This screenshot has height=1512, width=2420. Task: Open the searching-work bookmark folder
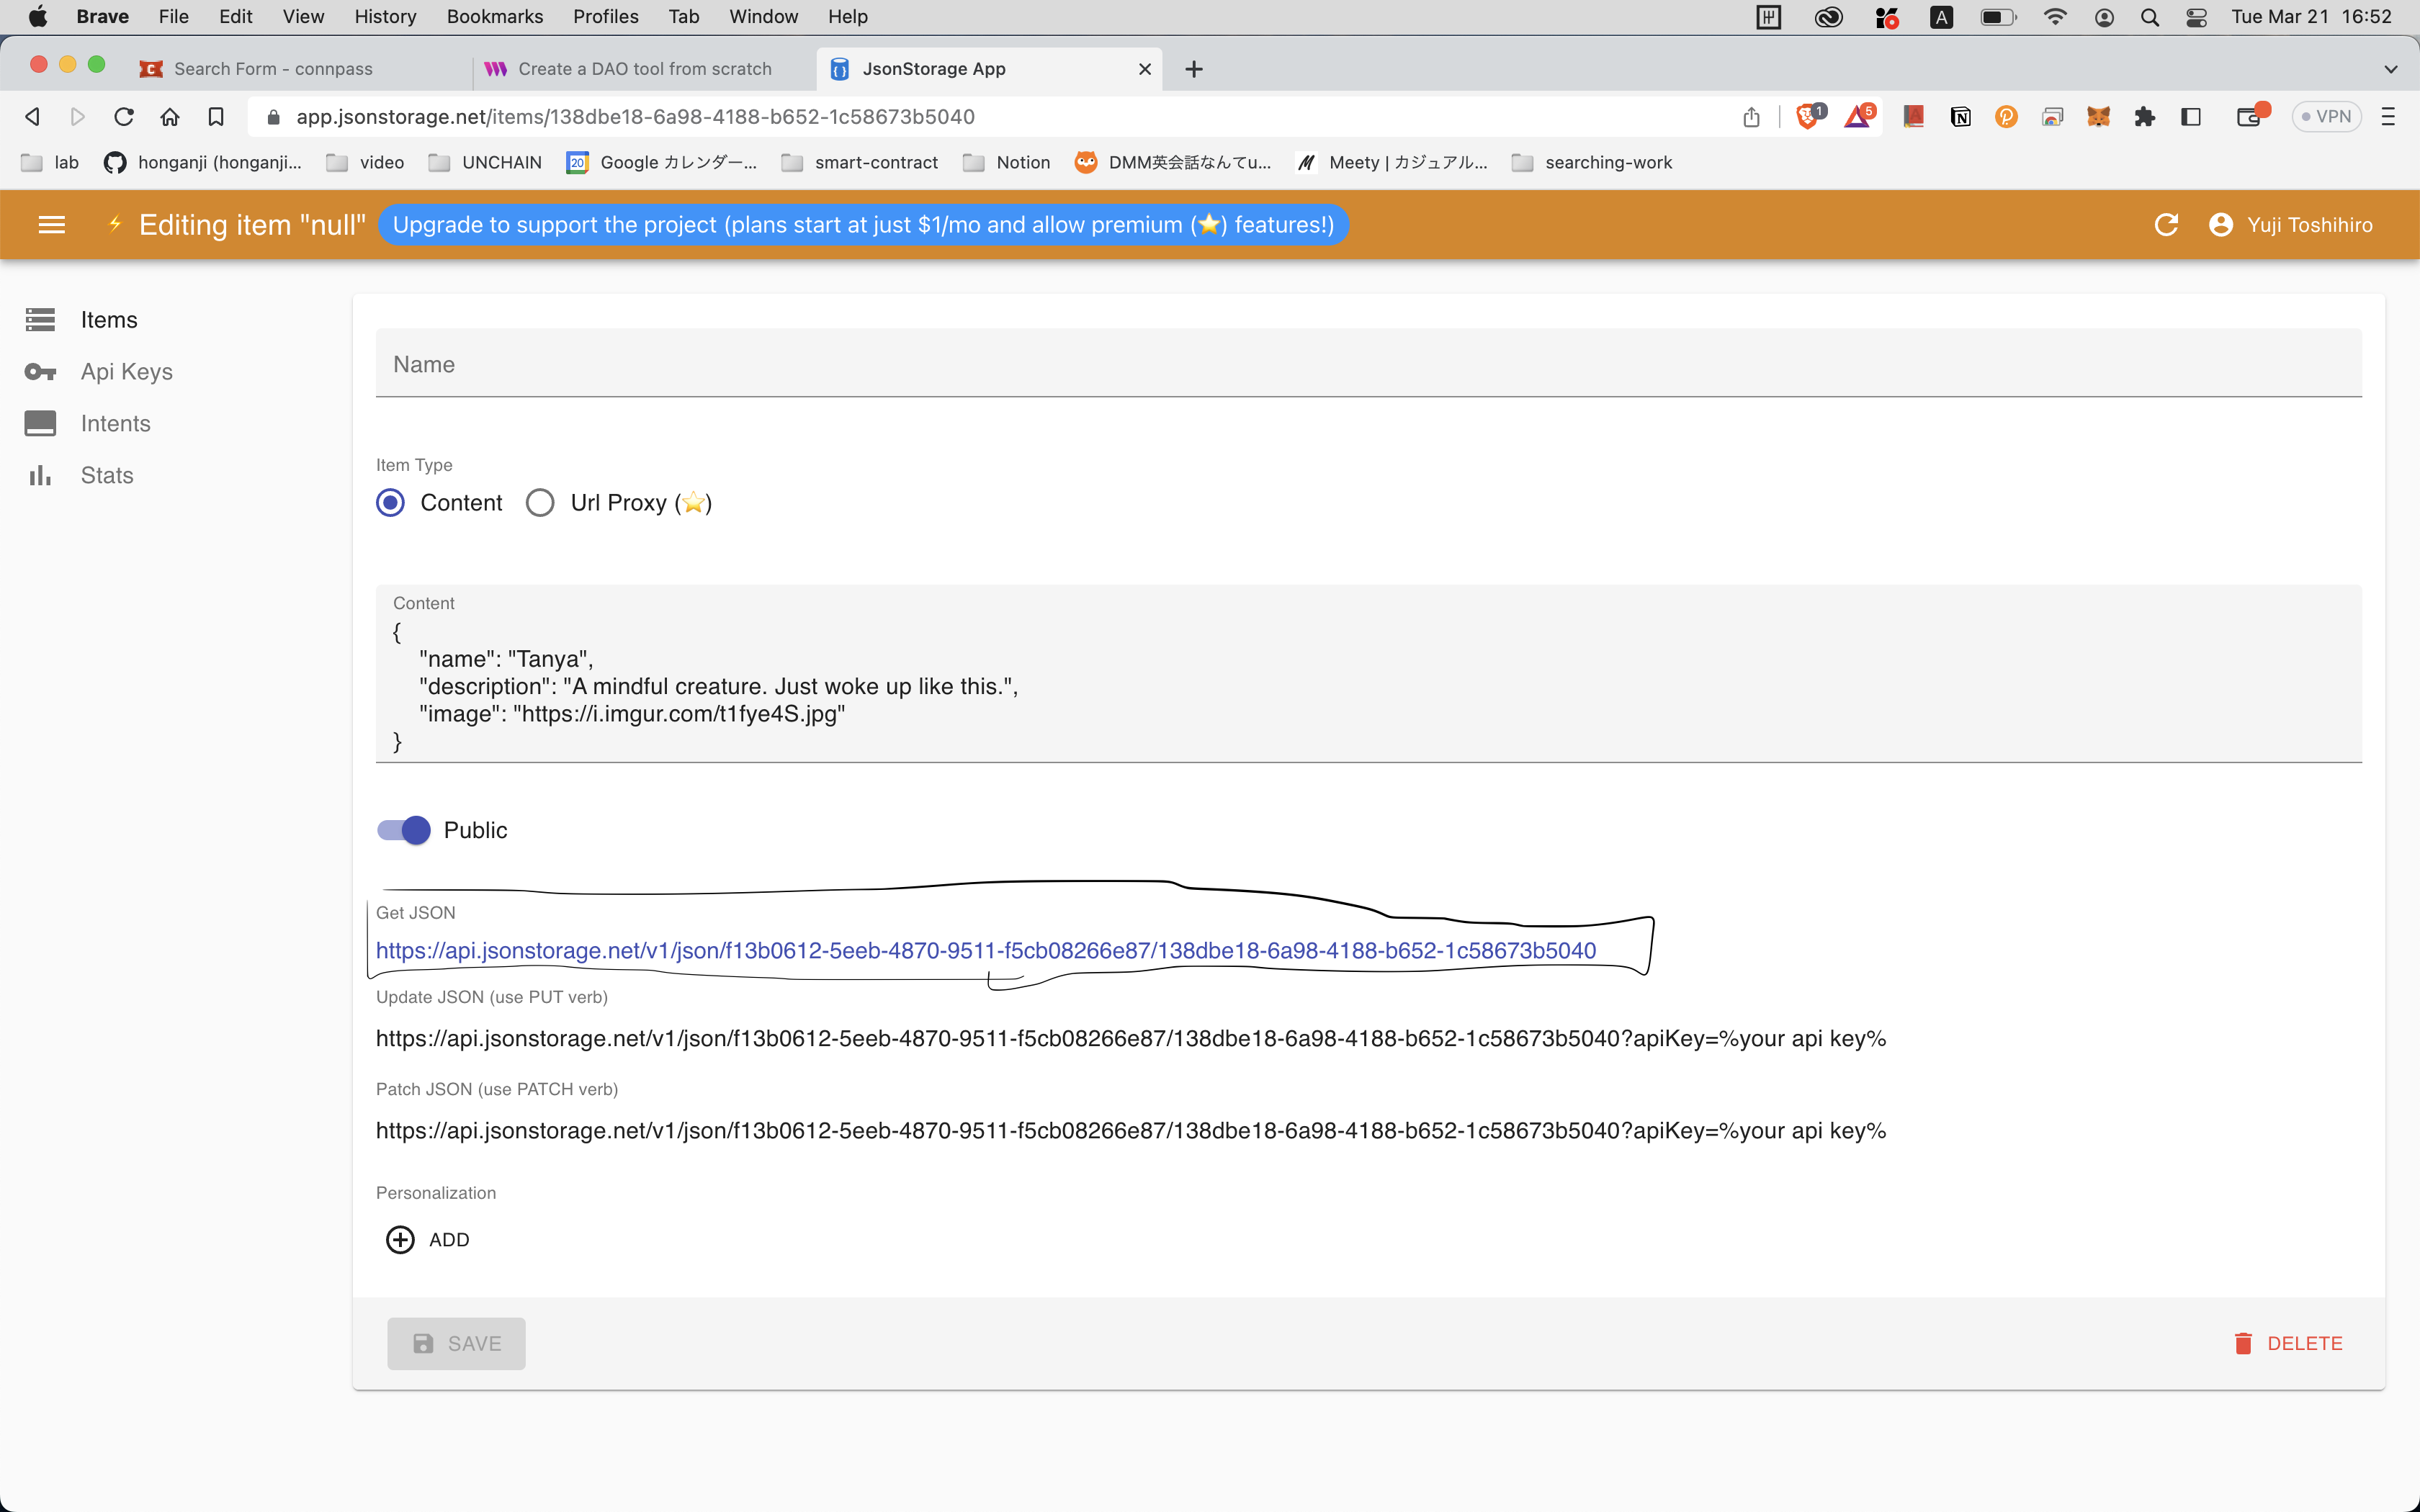click(x=1592, y=162)
